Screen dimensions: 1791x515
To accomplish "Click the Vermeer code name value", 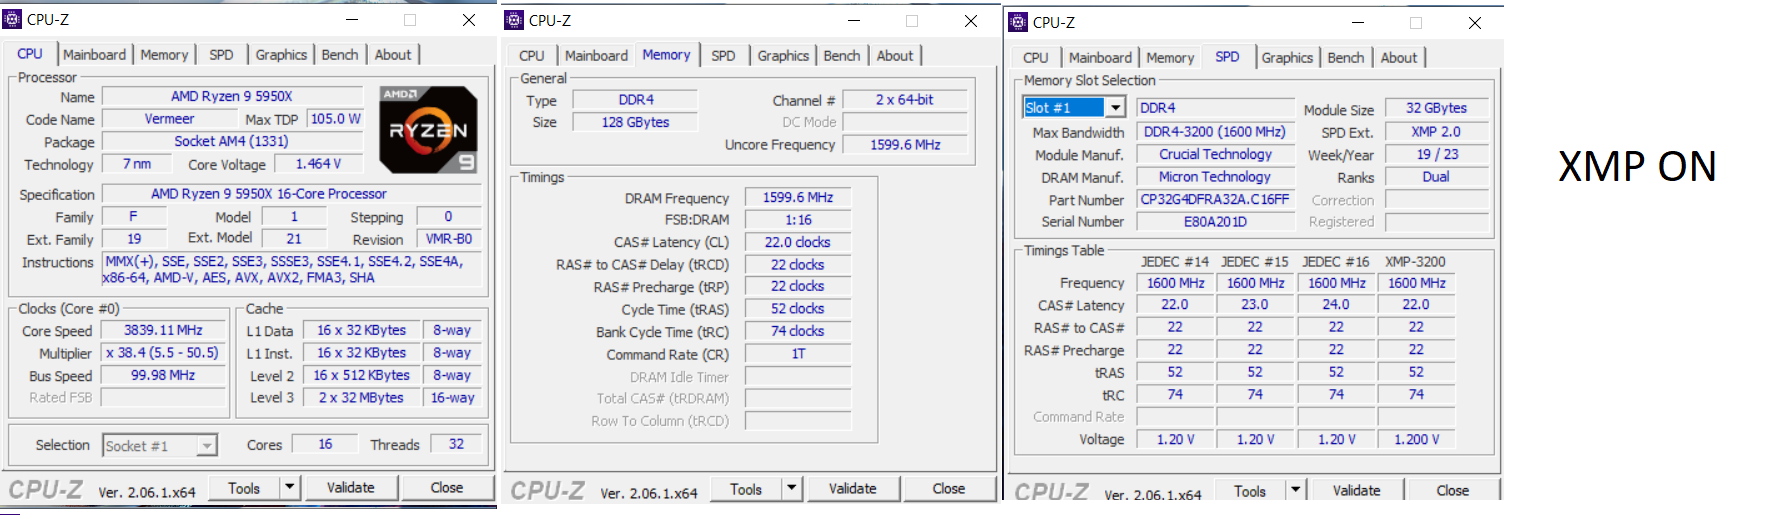I will pyautogui.click(x=170, y=119).
